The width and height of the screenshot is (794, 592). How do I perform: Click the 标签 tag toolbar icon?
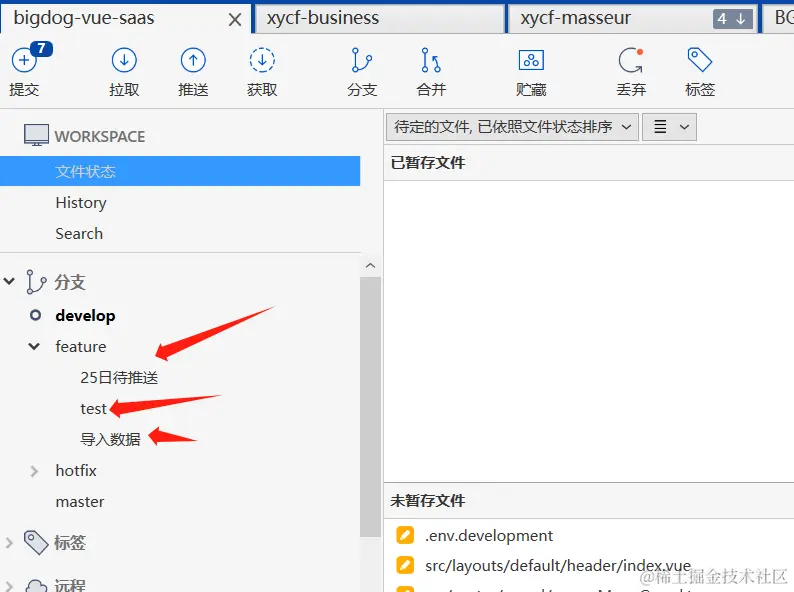coord(700,60)
